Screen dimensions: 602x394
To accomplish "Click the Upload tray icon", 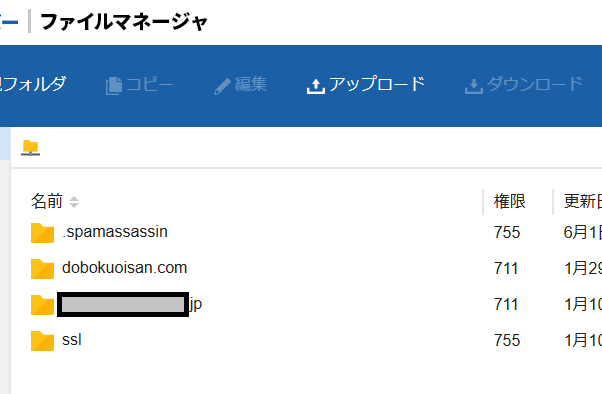I will (316, 86).
